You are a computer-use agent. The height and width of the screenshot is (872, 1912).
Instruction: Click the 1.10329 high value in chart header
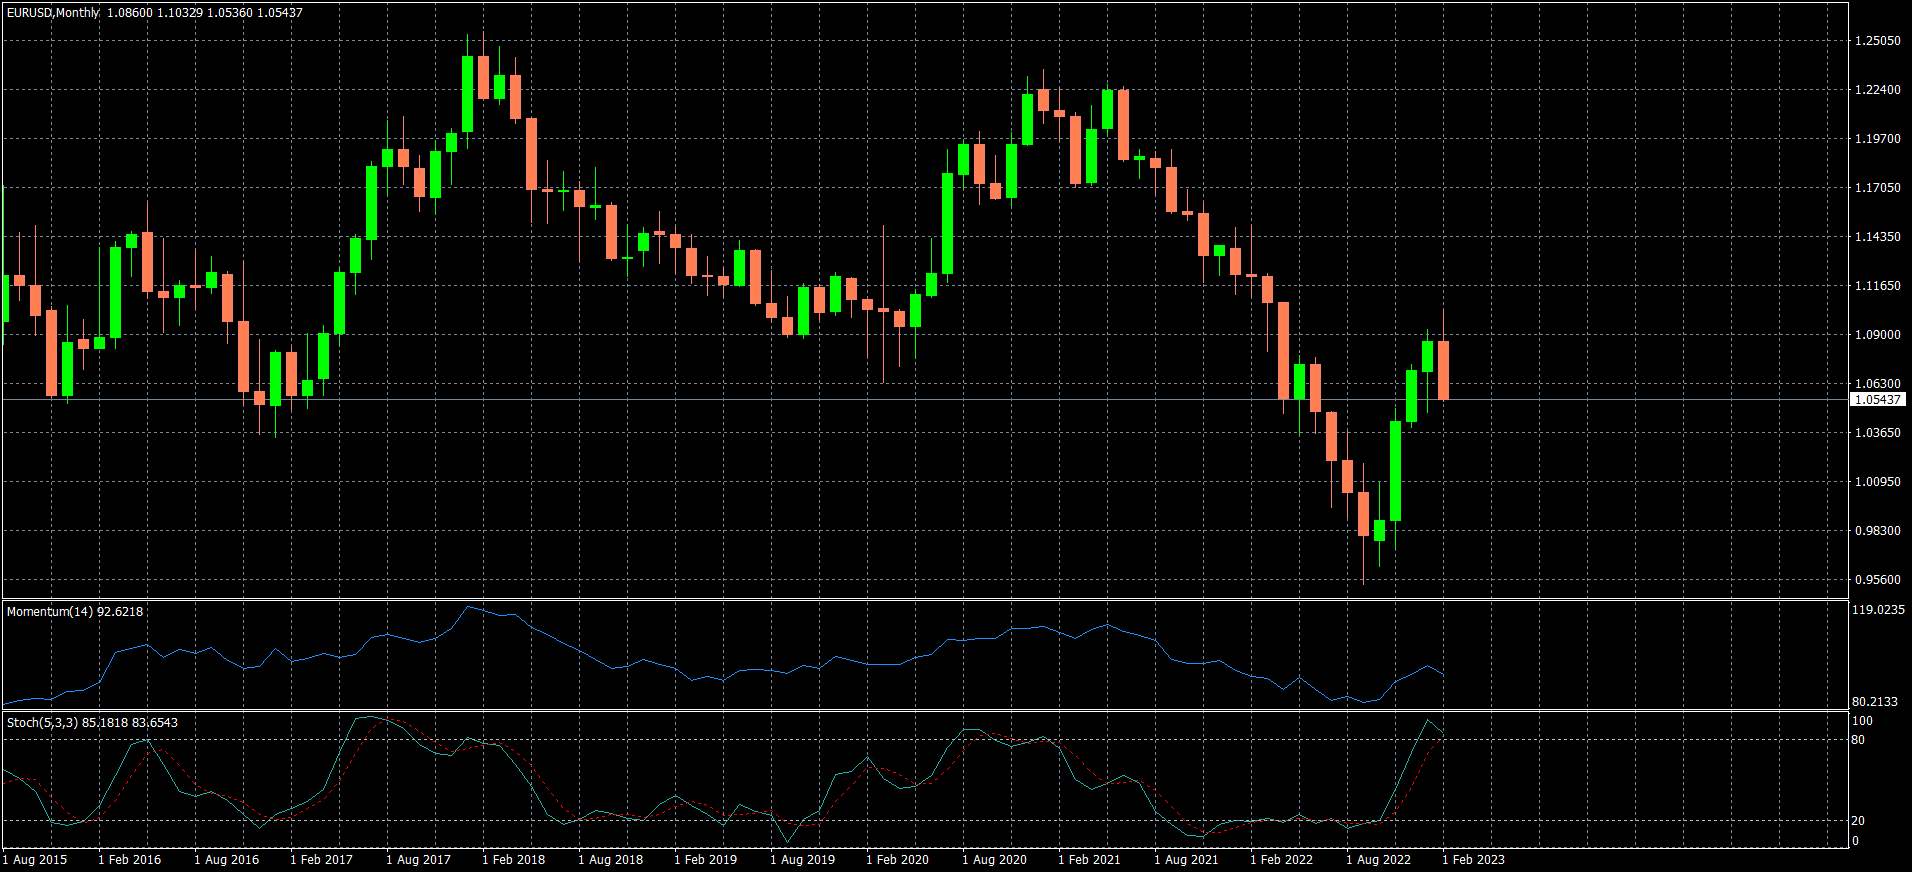[179, 13]
